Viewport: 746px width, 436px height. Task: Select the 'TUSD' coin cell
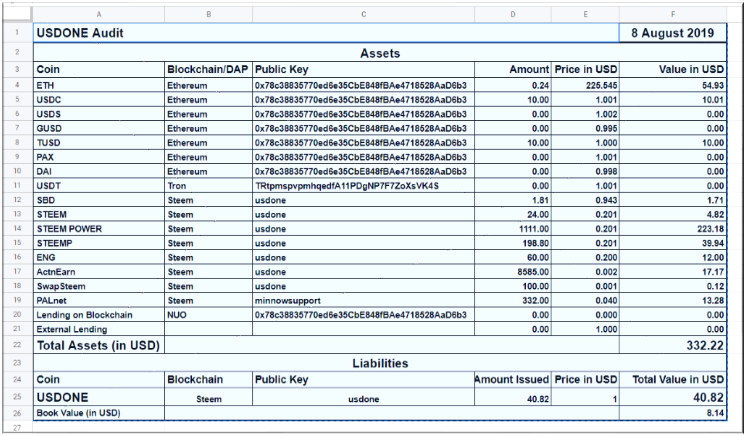99,143
